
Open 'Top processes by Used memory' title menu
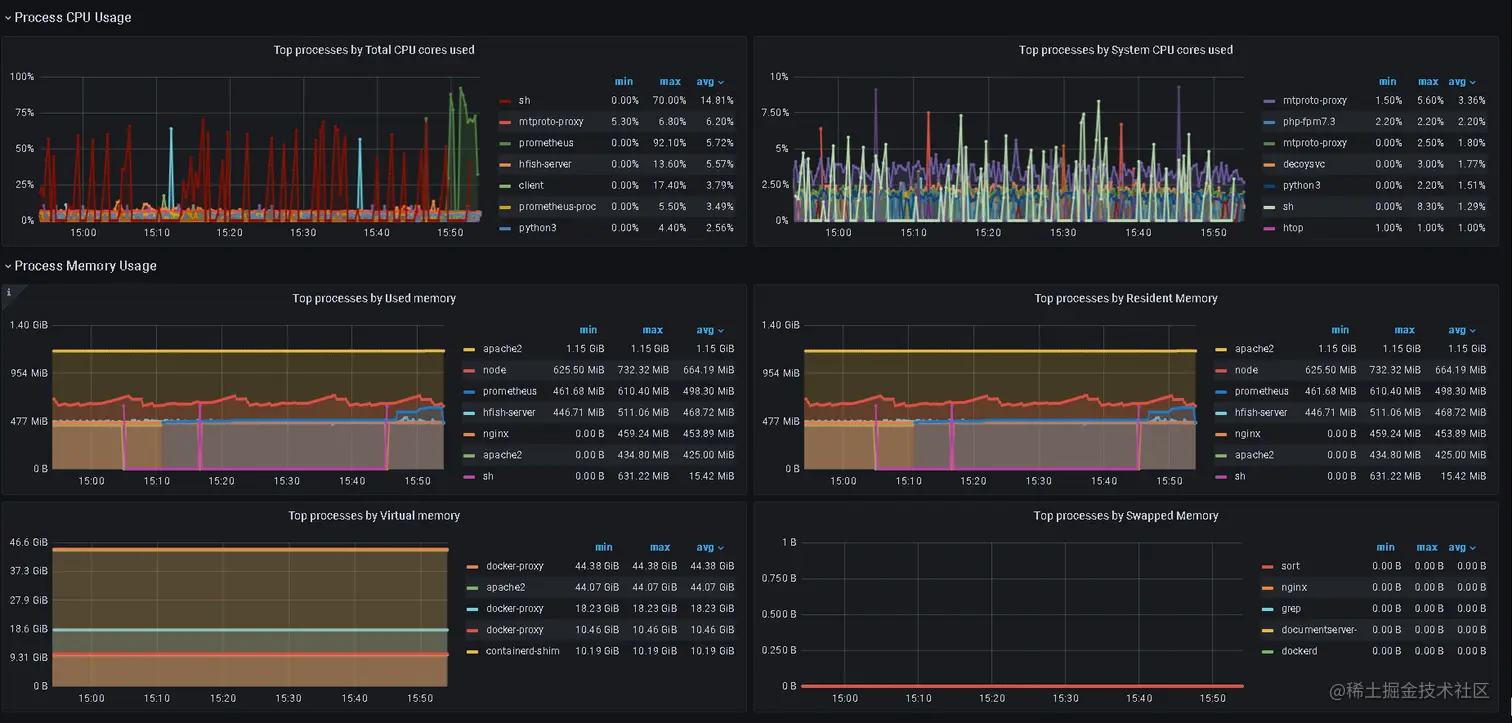(374, 298)
